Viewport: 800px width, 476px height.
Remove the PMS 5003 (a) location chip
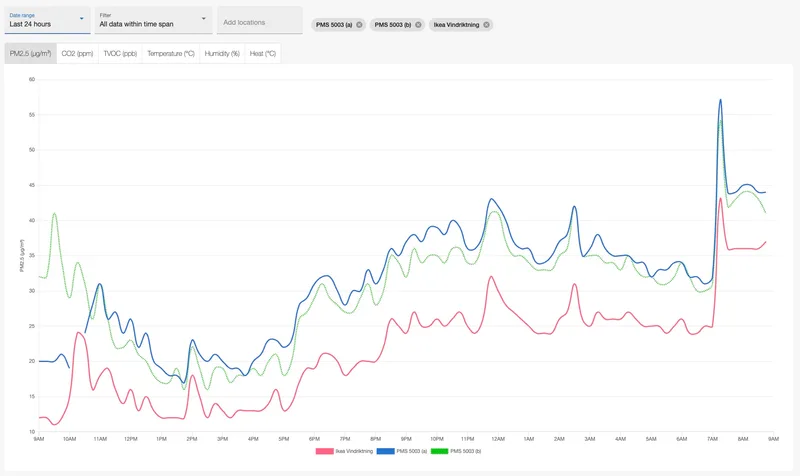pos(359,24)
